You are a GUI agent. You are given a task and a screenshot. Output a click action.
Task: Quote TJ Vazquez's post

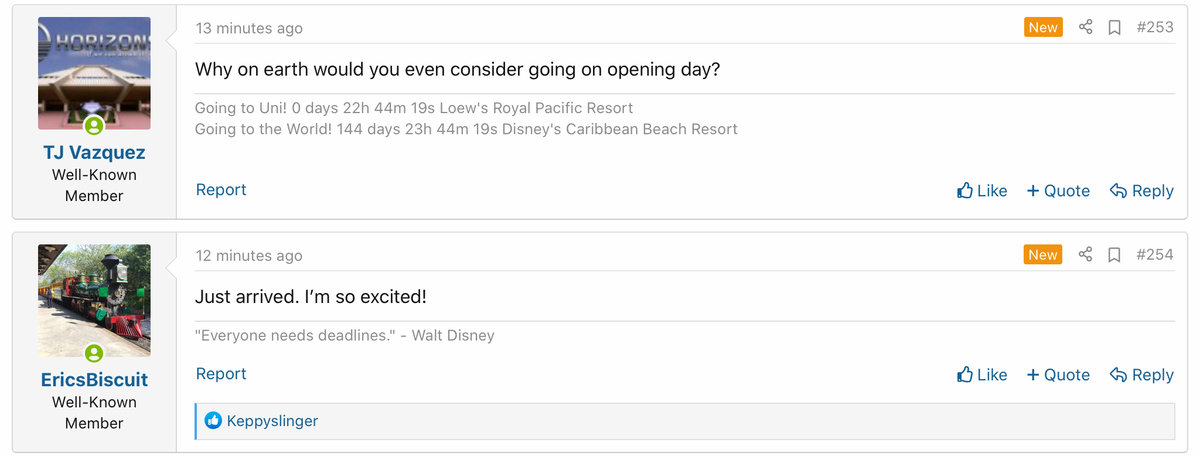pos(1058,190)
